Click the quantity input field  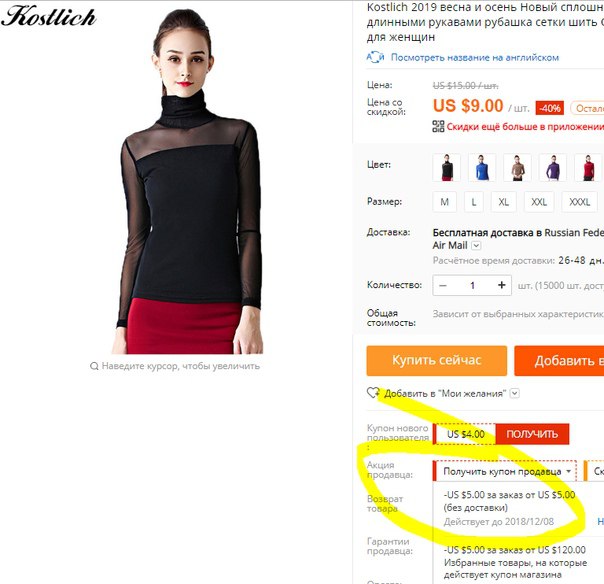(472, 285)
